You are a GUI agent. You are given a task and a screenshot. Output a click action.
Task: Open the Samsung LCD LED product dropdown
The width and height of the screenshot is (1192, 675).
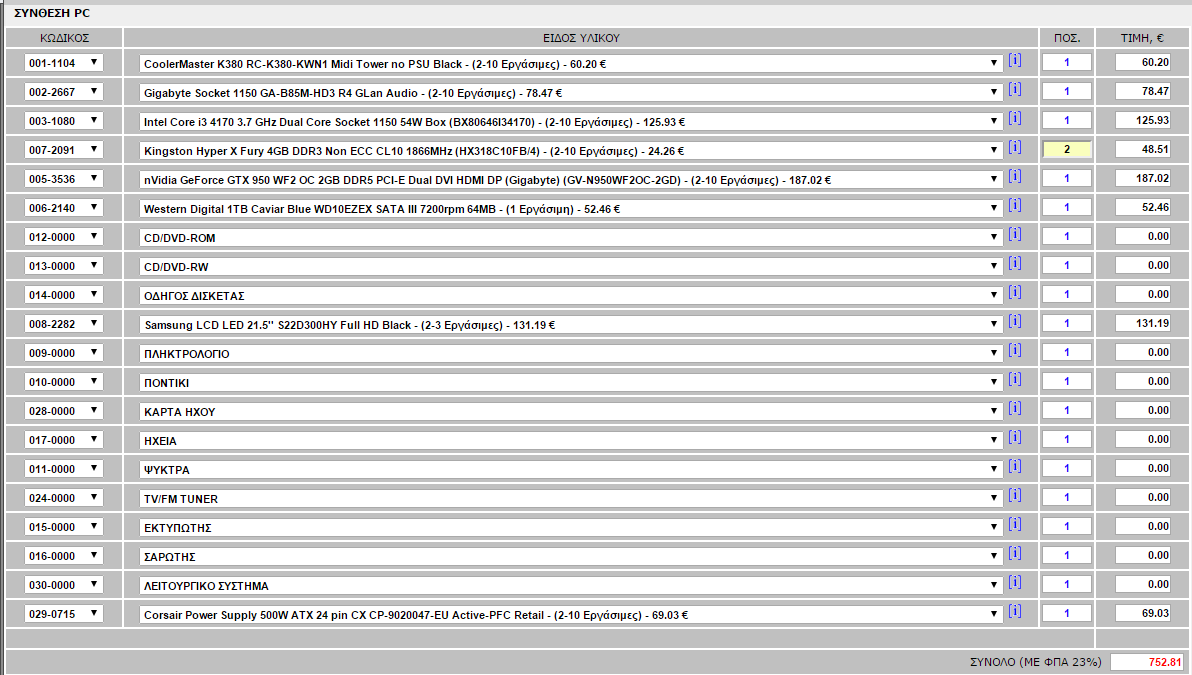click(x=571, y=325)
